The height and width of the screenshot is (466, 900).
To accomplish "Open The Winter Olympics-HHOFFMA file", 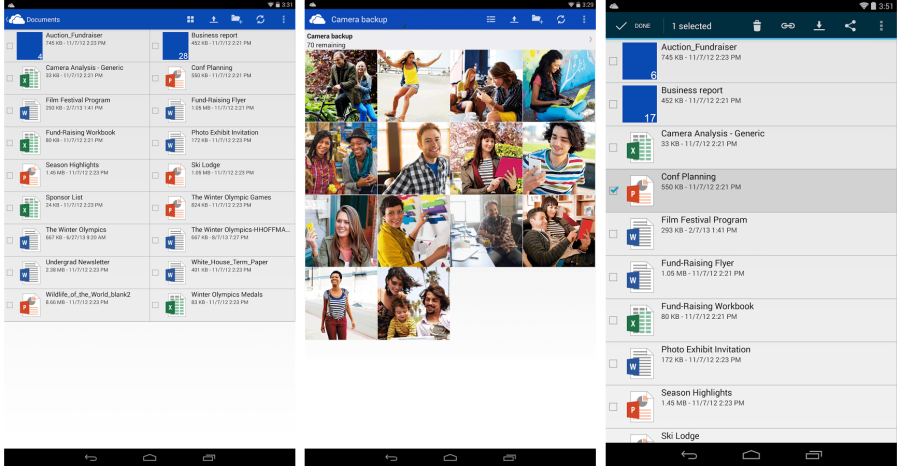I will (223, 240).
